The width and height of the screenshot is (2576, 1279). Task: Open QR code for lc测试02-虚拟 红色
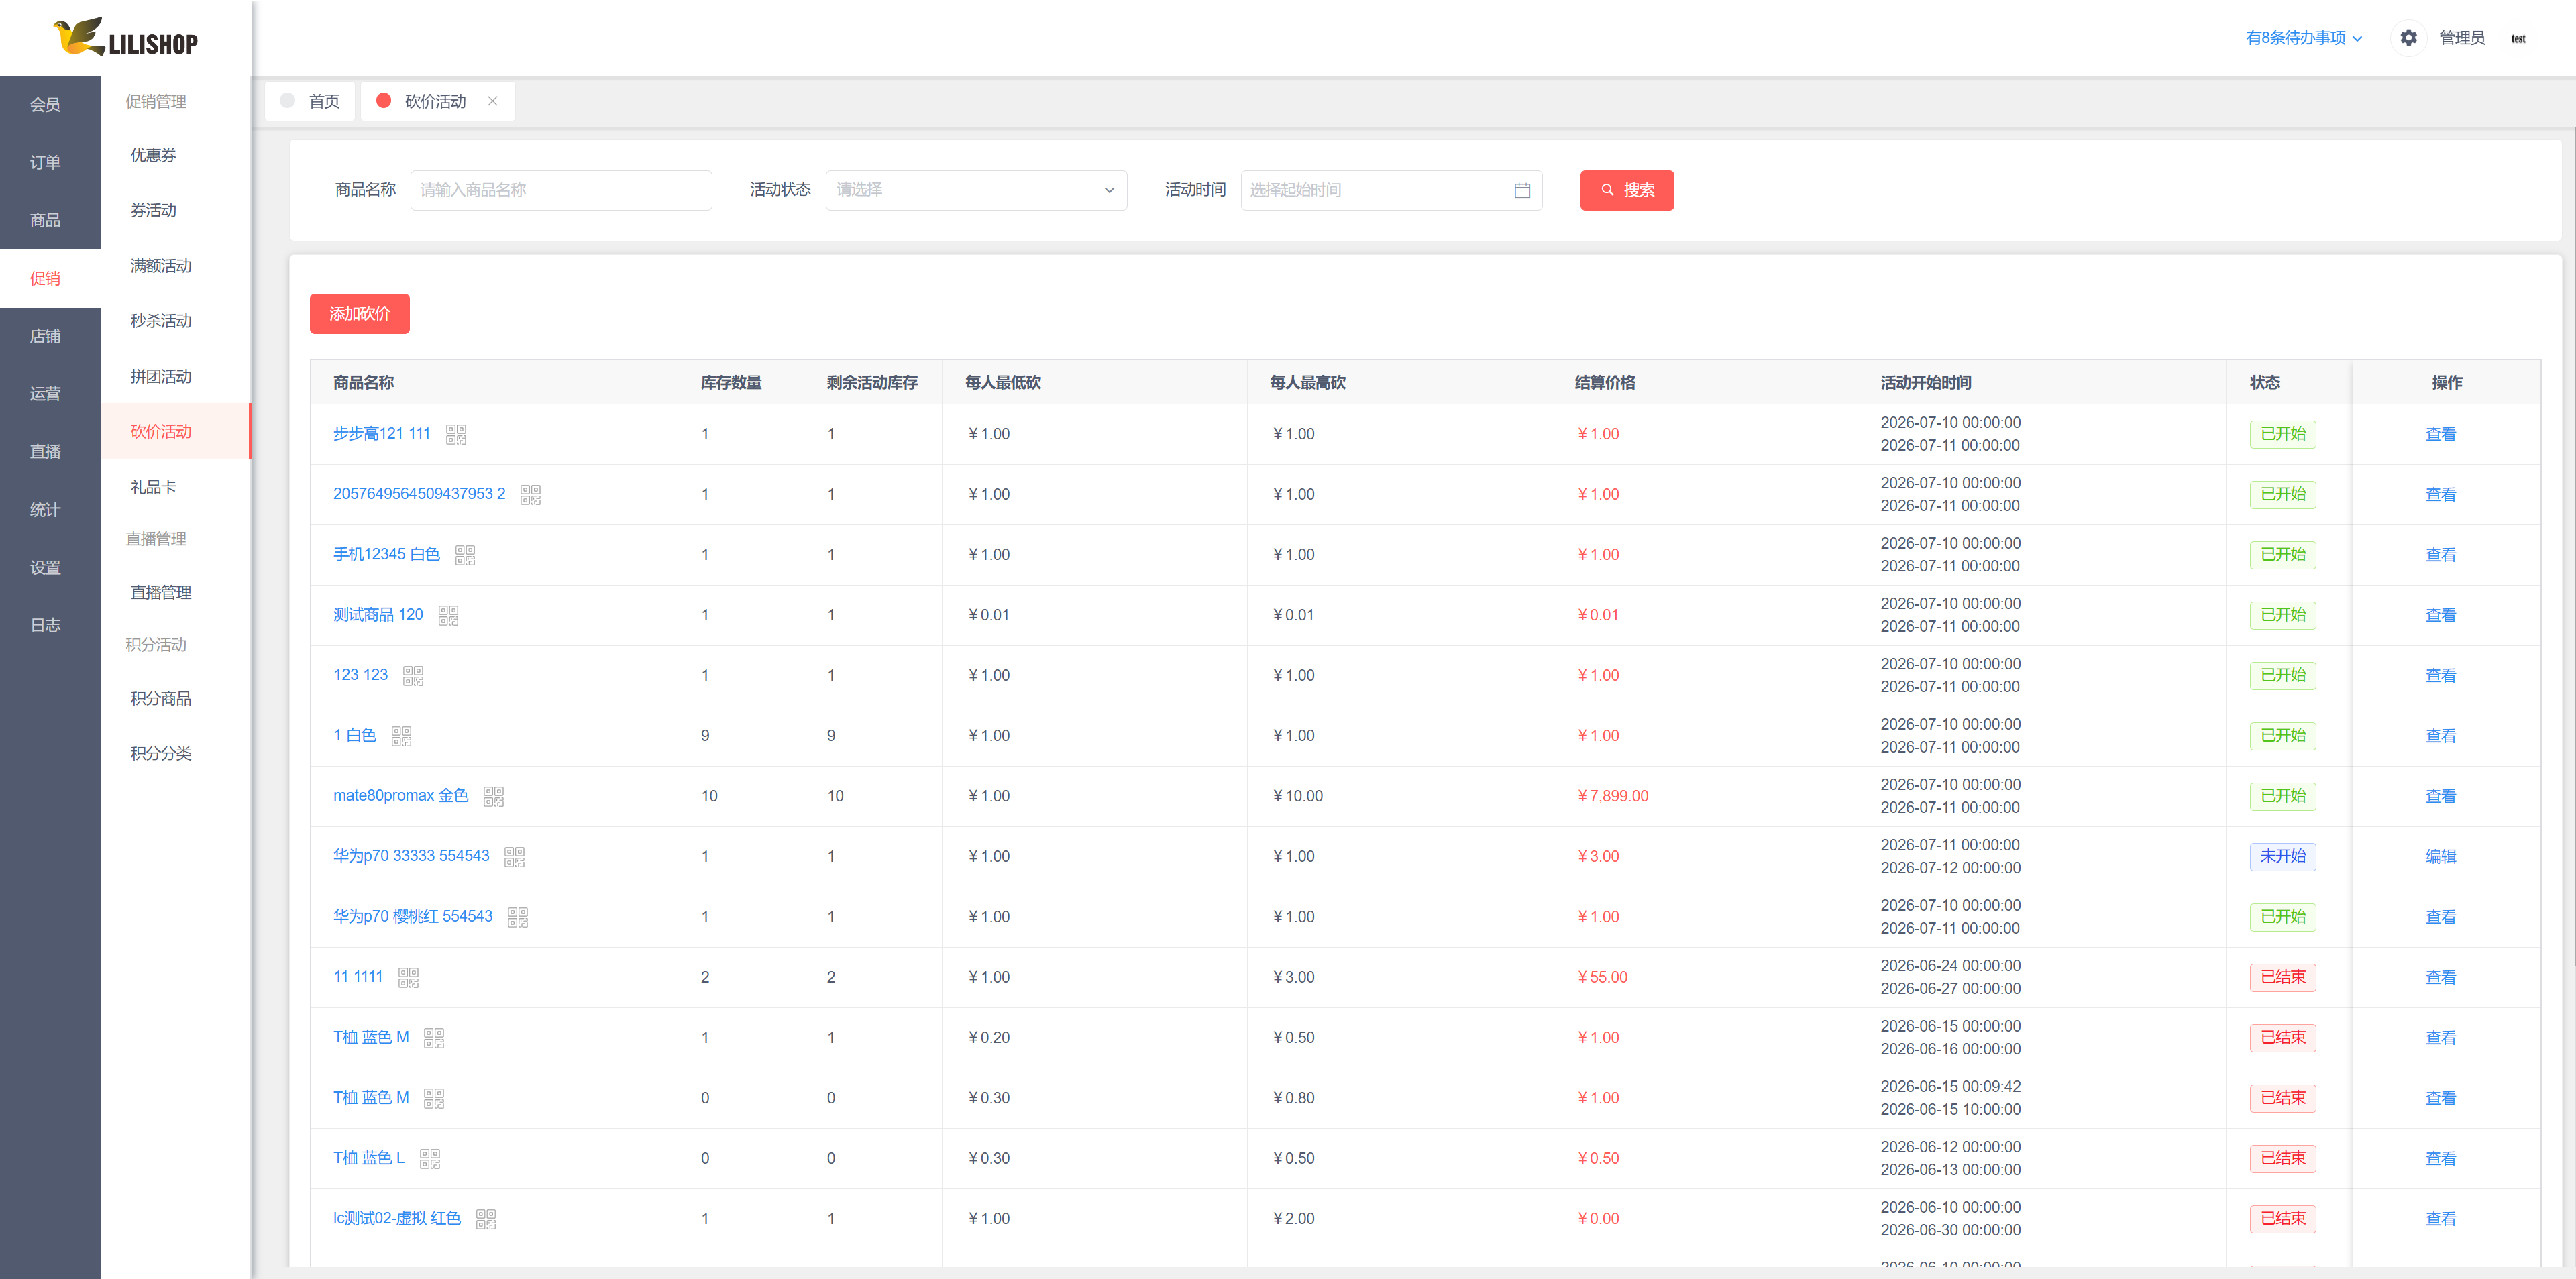(486, 1219)
